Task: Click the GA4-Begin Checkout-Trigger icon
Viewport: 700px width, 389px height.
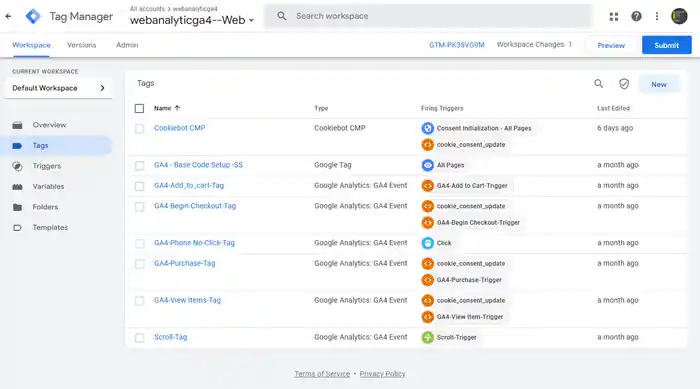Action: (428, 222)
